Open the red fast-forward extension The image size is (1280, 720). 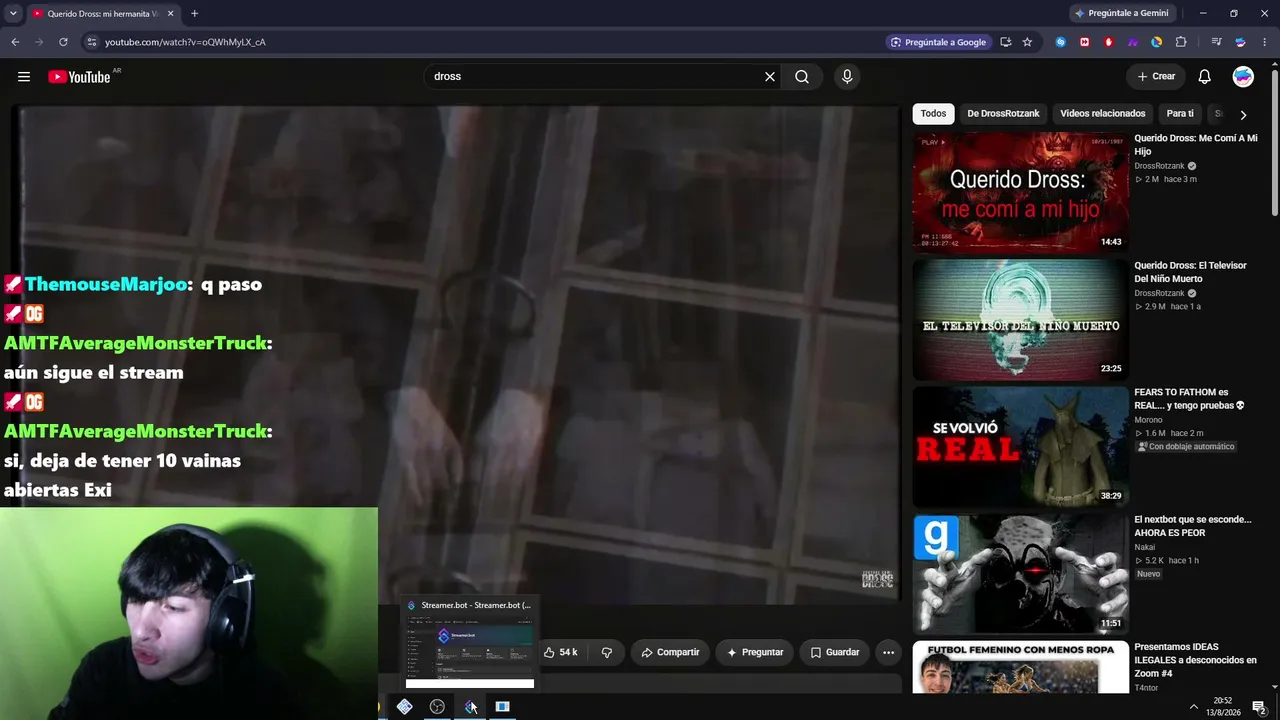[1084, 42]
